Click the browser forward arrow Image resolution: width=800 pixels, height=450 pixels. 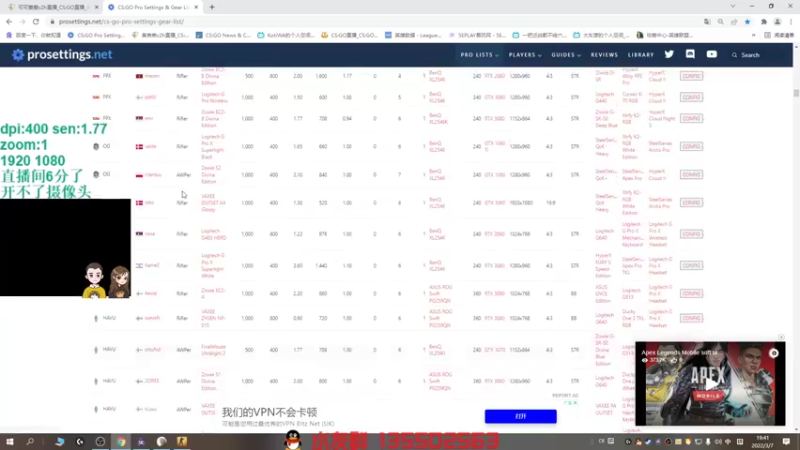tap(22, 21)
